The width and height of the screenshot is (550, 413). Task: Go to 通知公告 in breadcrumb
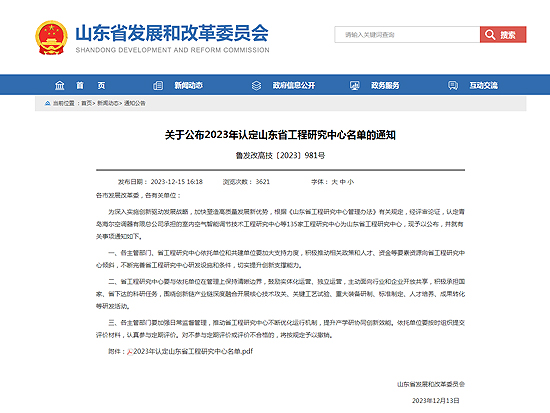tap(135, 103)
